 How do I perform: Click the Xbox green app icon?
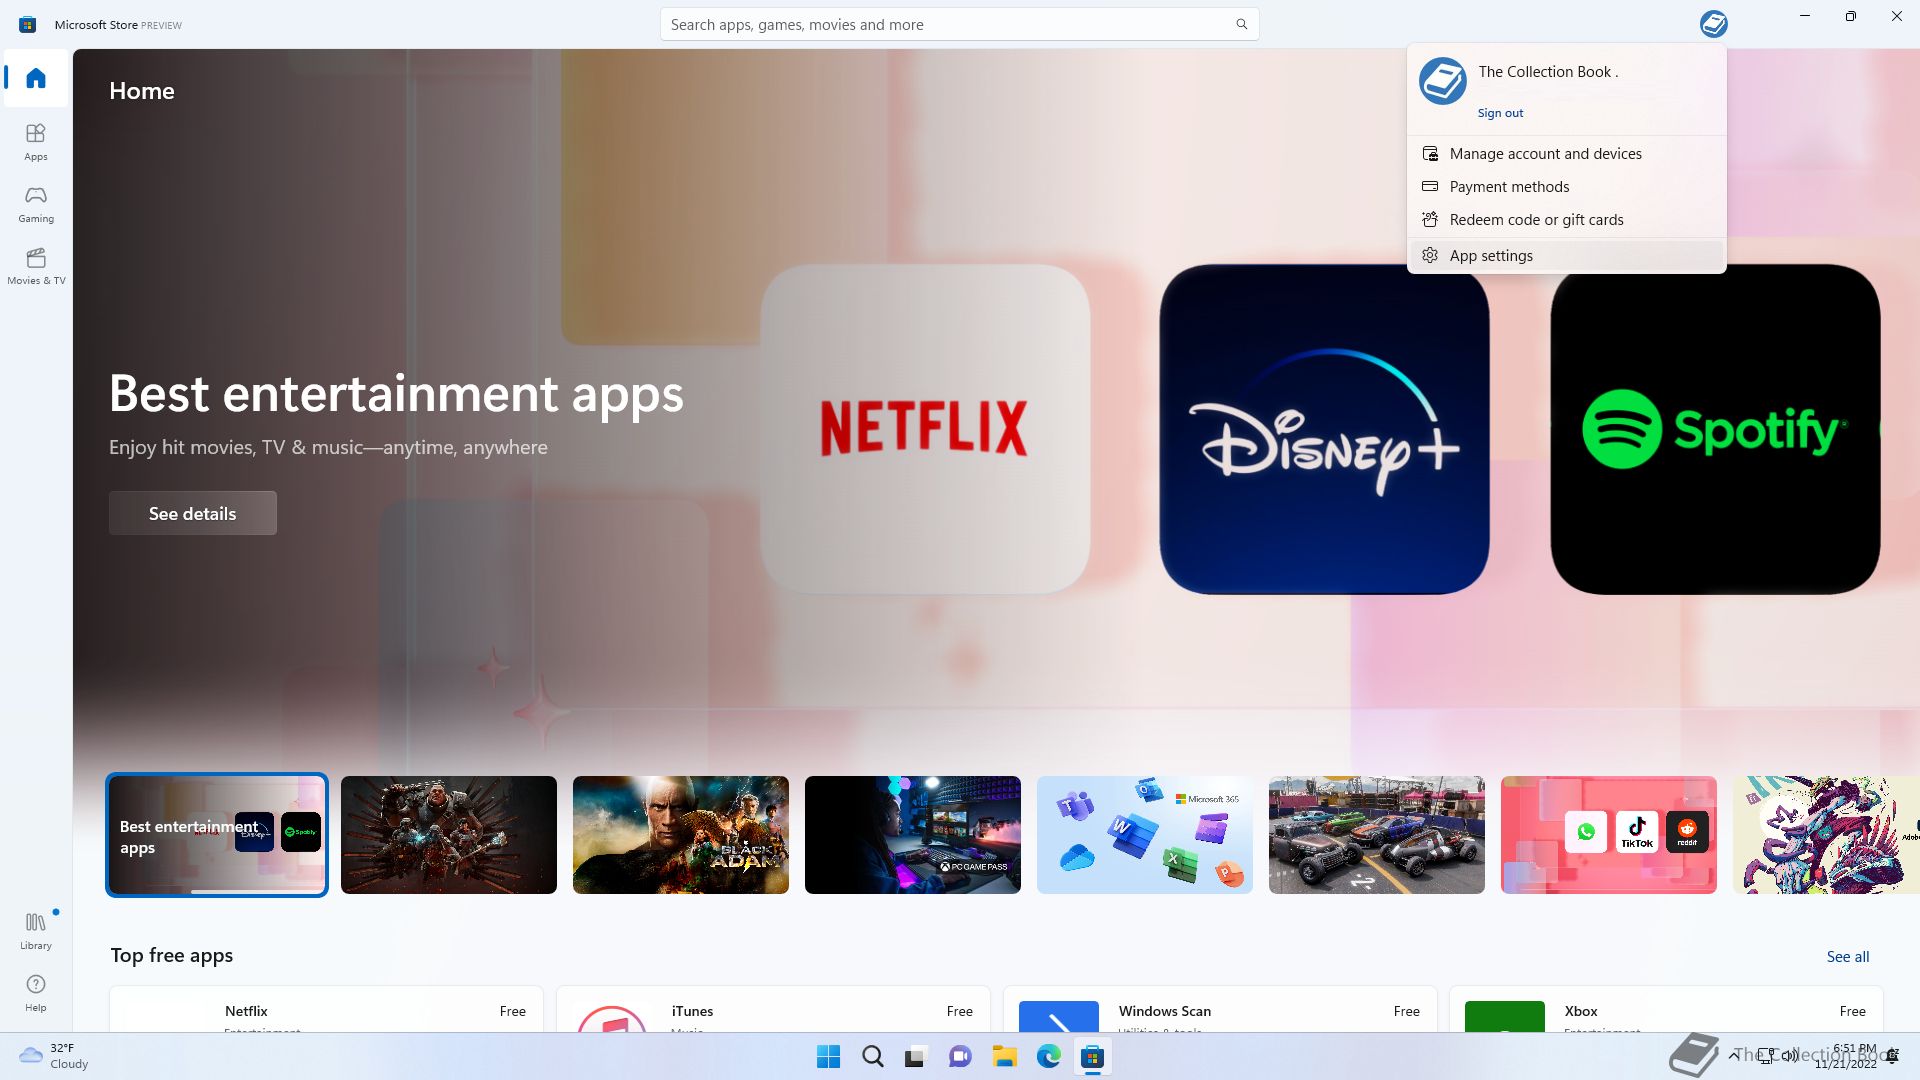click(x=1505, y=1017)
